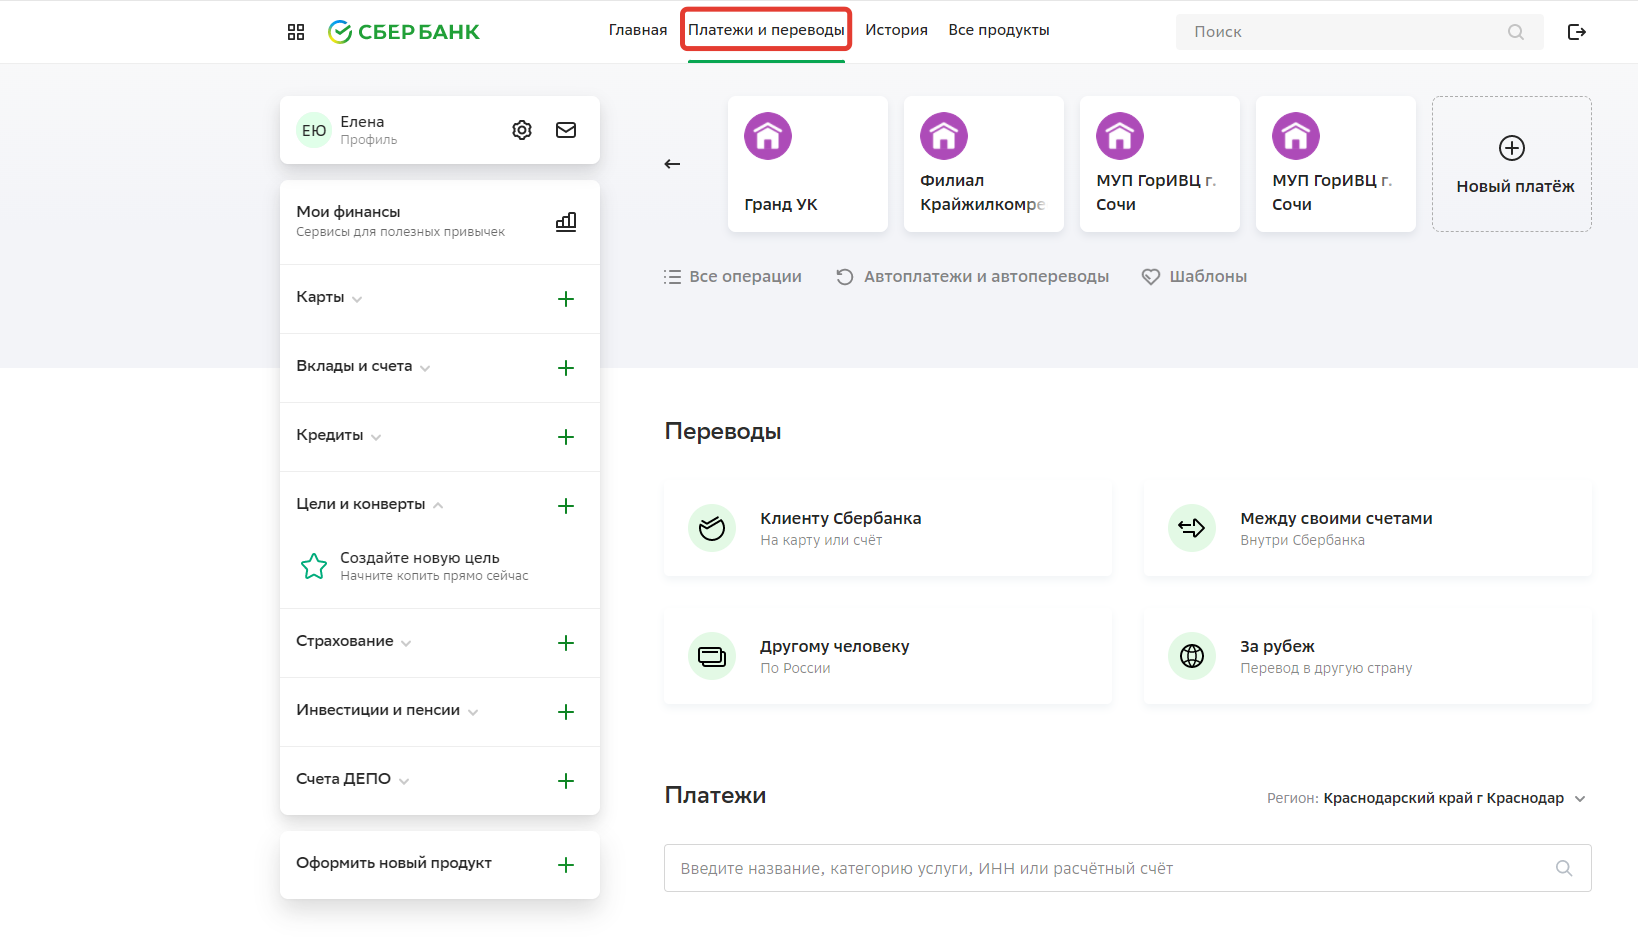Open messages envelope icon
1638x940 pixels.
pos(566,130)
